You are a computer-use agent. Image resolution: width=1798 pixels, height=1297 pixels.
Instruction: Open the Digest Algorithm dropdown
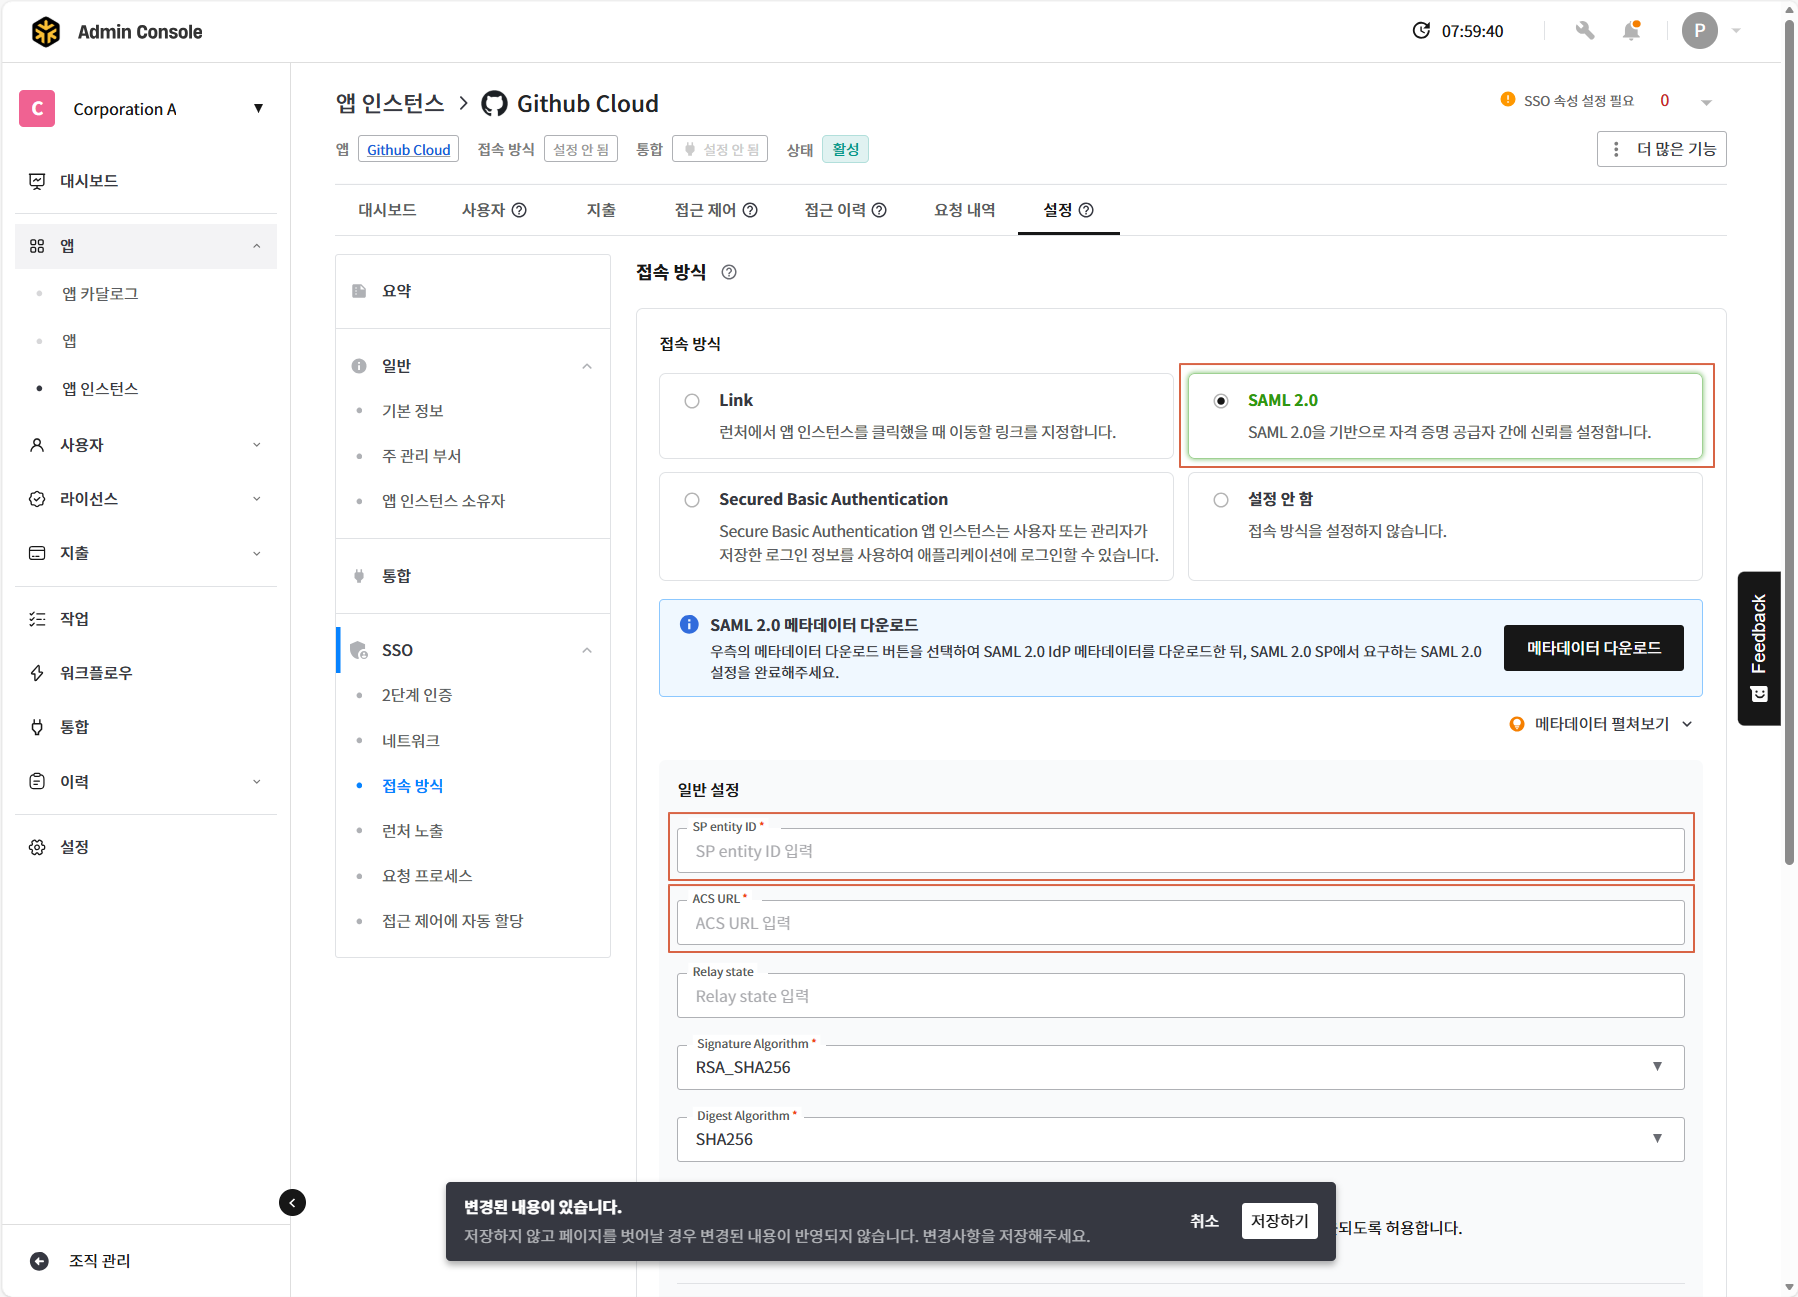pyautogui.click(x=1180, y=1139)
